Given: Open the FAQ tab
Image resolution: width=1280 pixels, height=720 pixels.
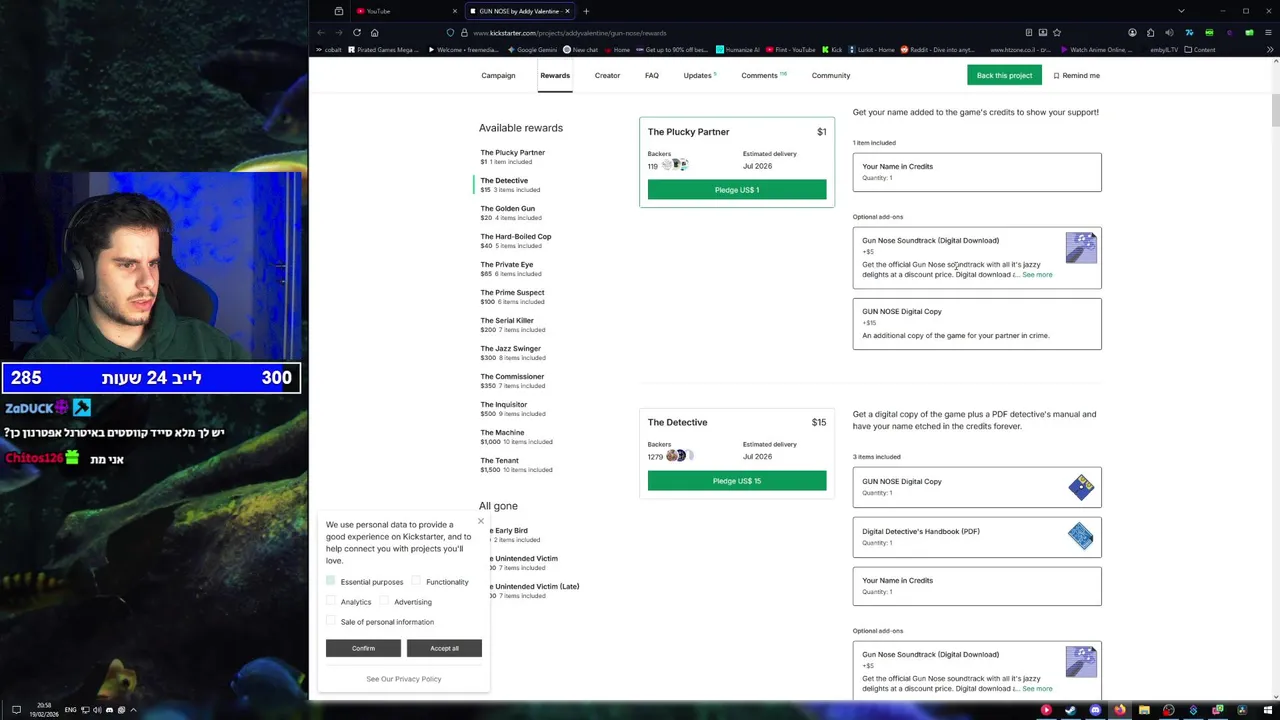Looking at the screenshot, I should click(x=652, y=75).
